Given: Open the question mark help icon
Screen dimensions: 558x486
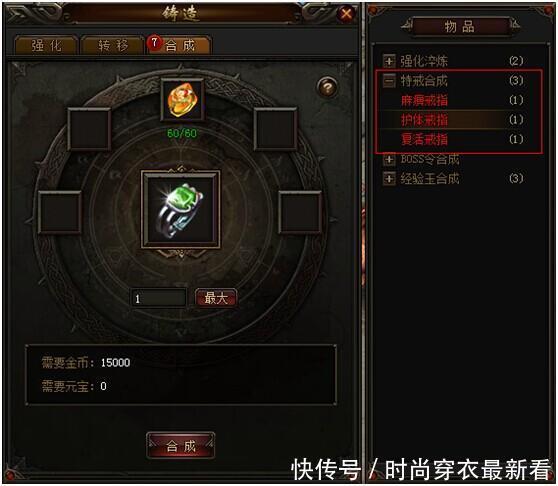Looking at the screenshot, I should tap(327, 87).
